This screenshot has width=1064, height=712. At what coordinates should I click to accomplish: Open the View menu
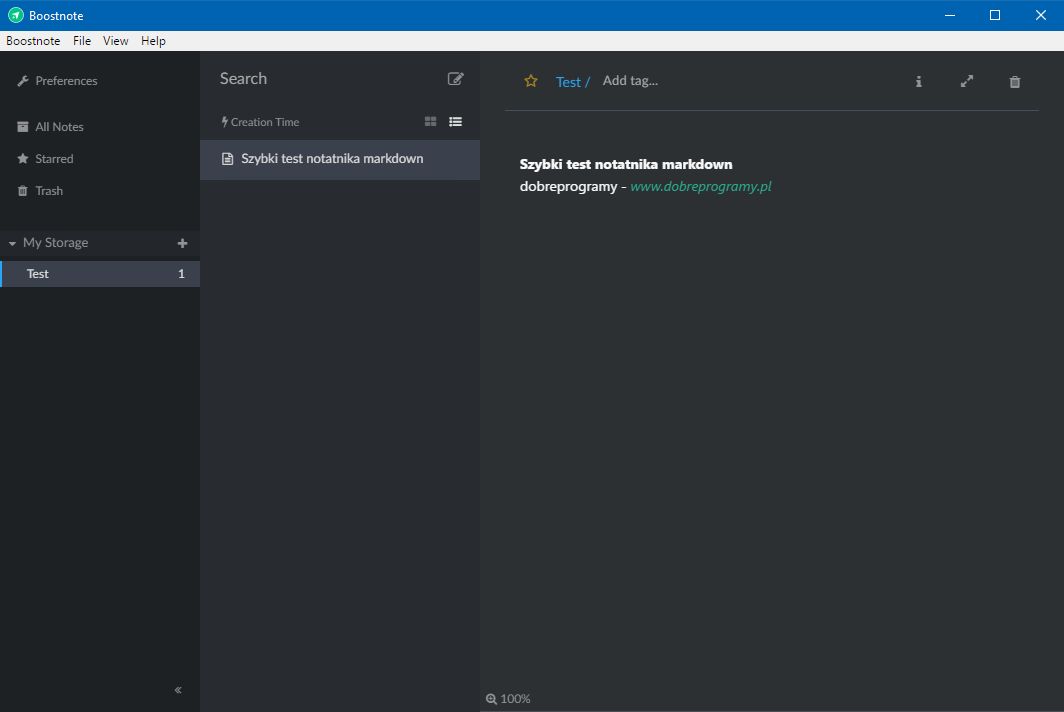click(115, 41)
